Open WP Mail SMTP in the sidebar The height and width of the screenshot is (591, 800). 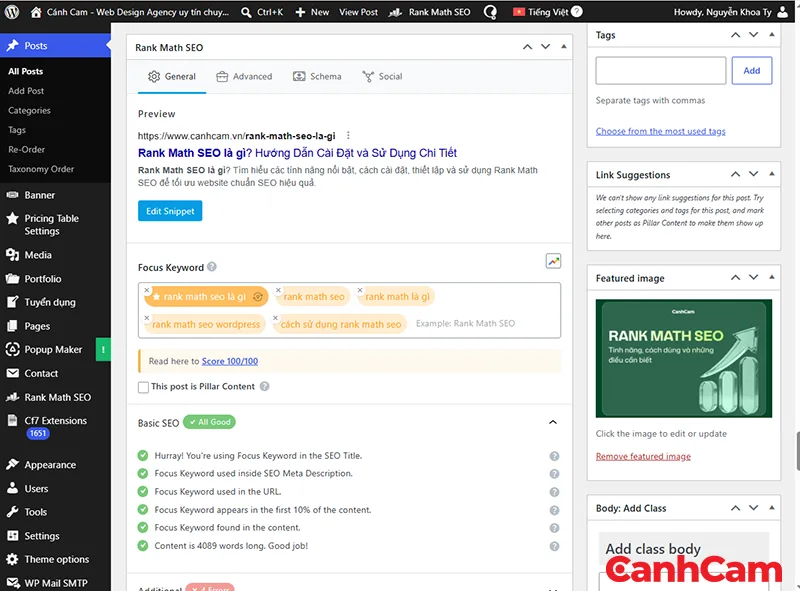[55, 582]
